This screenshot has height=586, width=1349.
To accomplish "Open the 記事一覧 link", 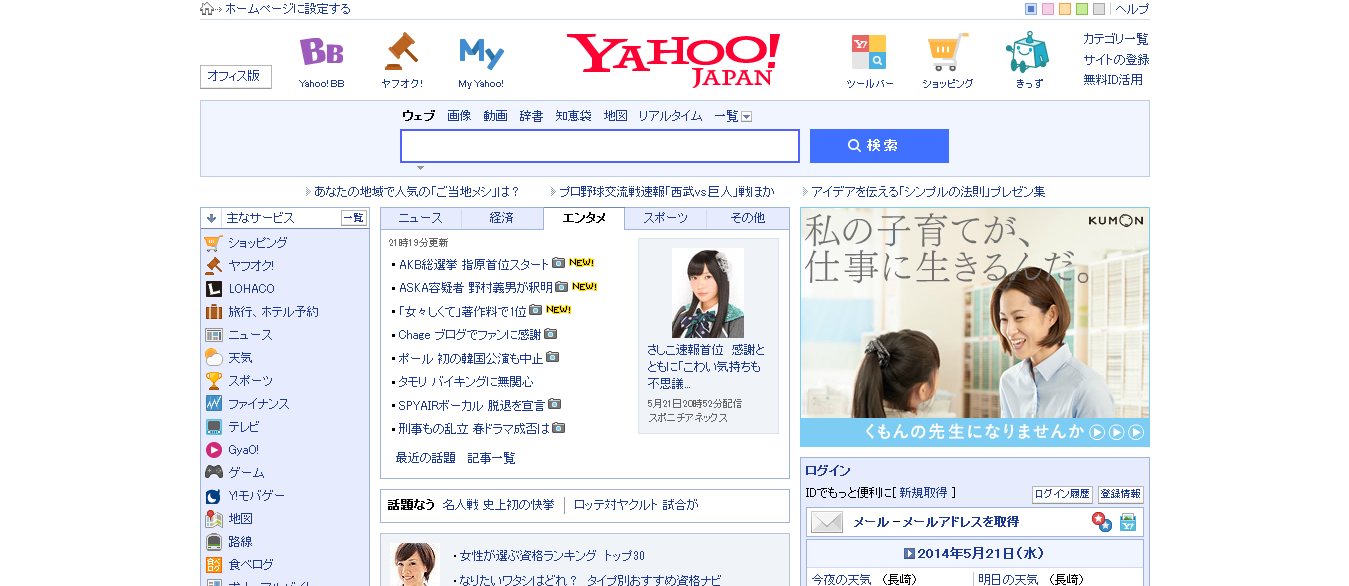I will pyautogui.click(x=492, y=458).
